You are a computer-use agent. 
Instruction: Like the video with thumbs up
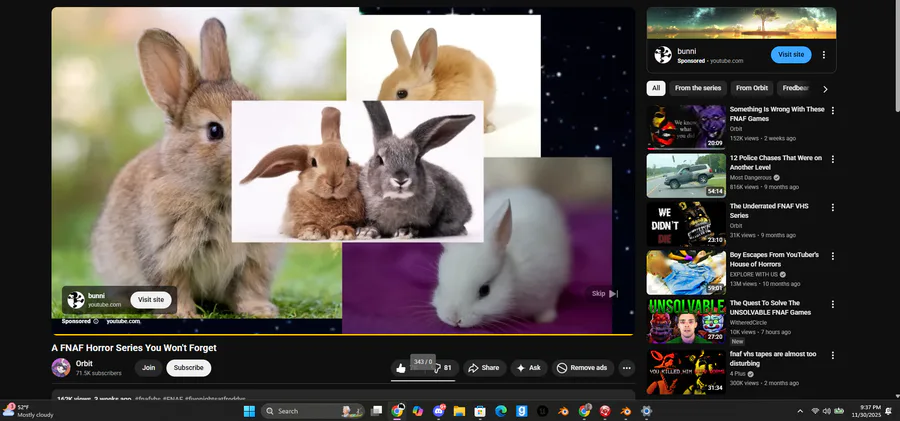click(x=402, y=368)
